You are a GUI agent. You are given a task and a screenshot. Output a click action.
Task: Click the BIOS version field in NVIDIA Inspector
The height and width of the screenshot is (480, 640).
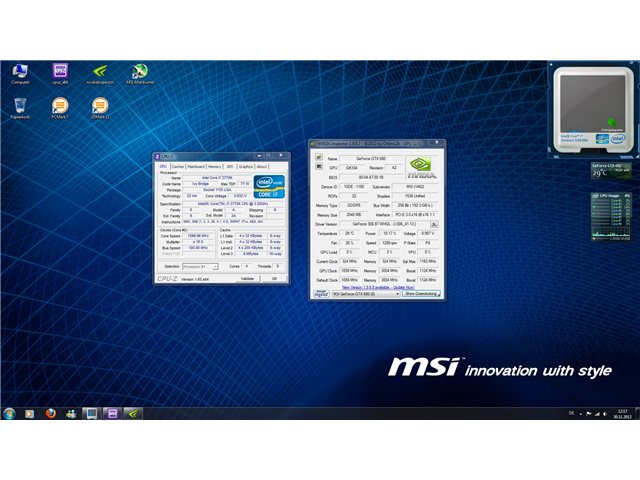[x=371, y=178]
